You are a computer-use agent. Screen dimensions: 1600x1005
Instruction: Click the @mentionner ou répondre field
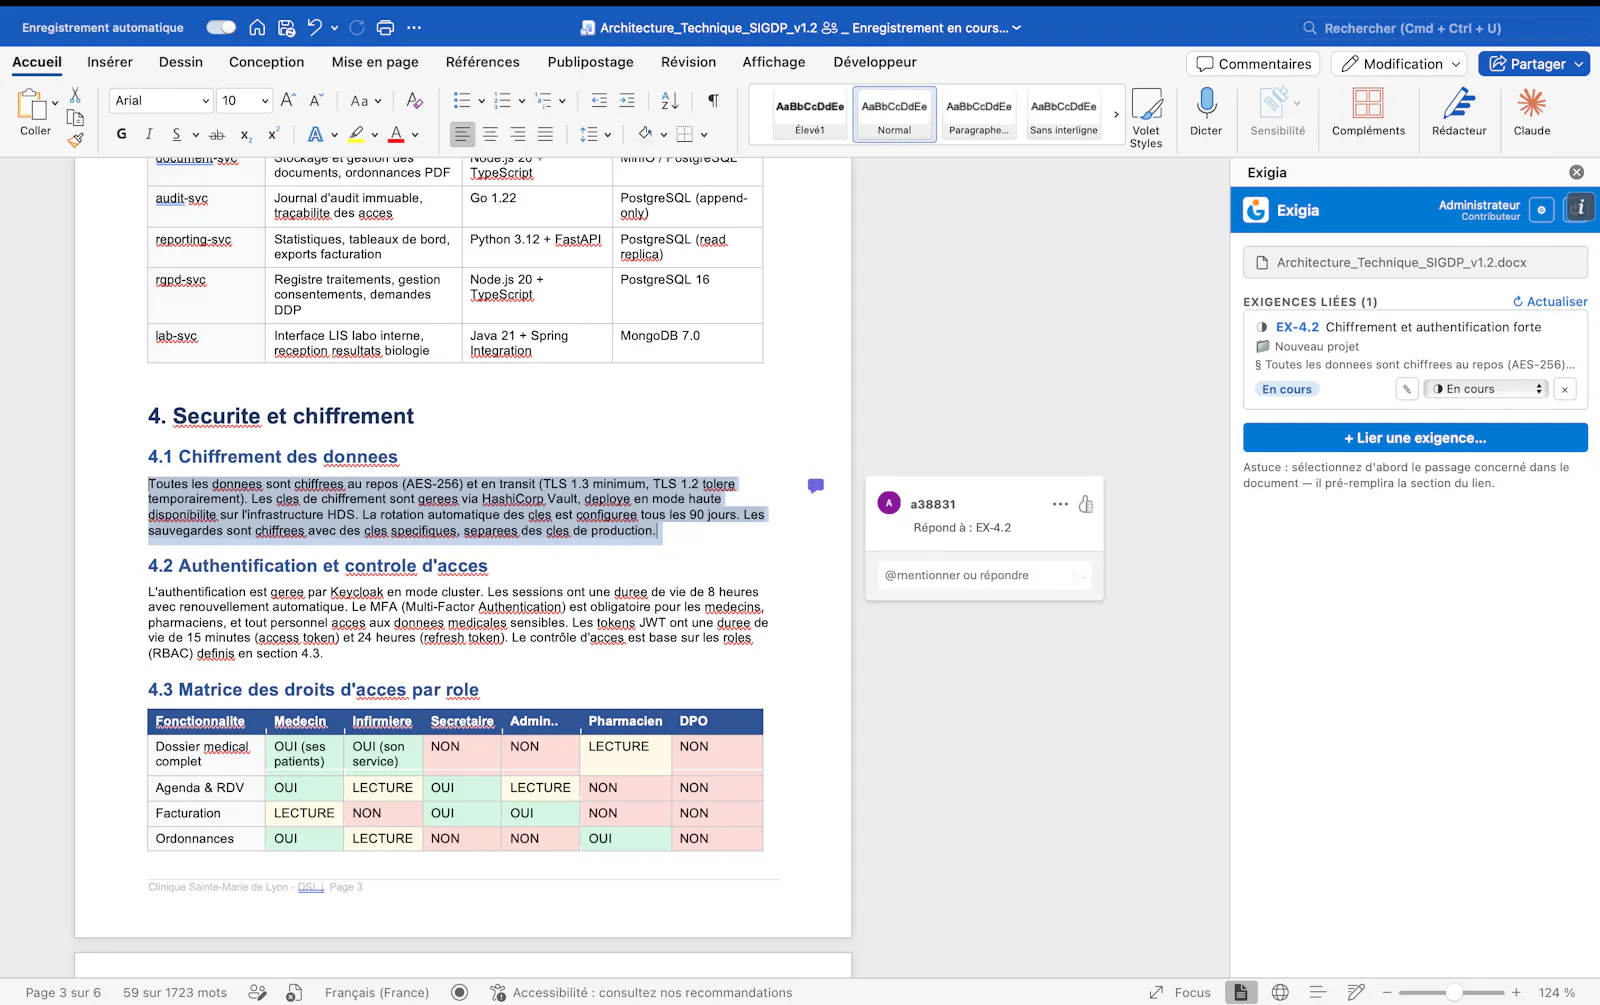point(984,576)
